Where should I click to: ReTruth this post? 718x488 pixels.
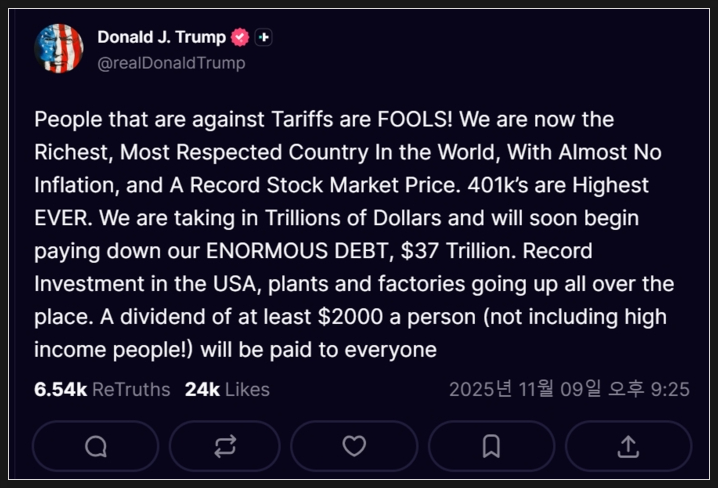(224, 446)
